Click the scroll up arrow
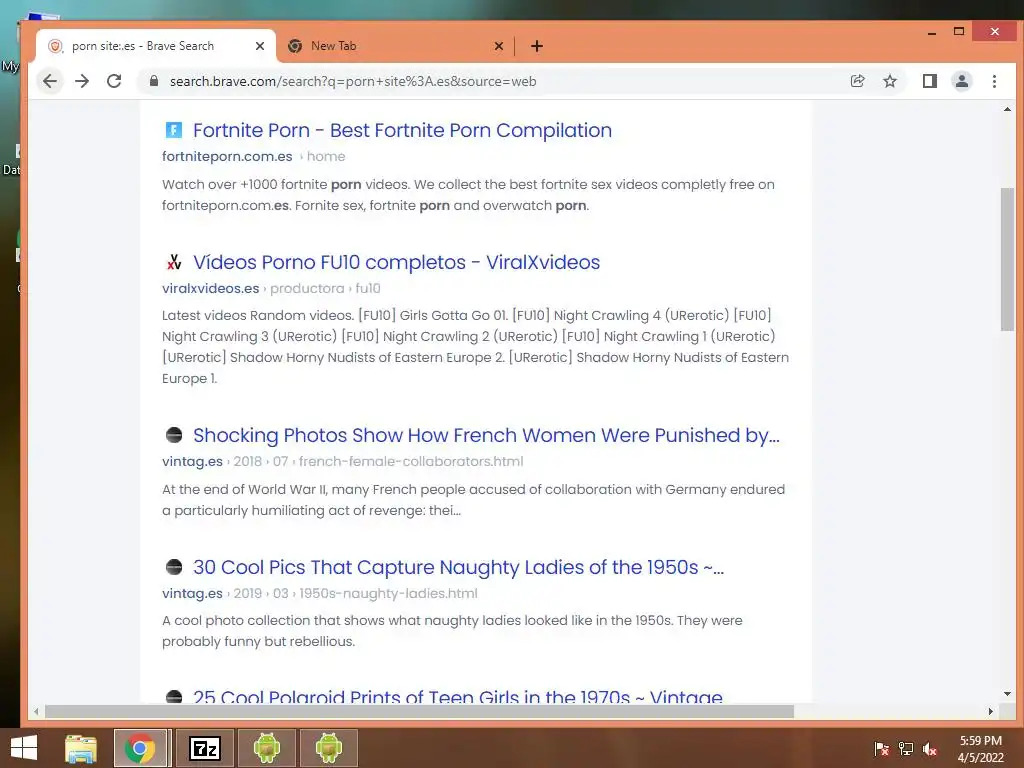Viewport: 1024px width, 768px height. [x=1007, y=109]
